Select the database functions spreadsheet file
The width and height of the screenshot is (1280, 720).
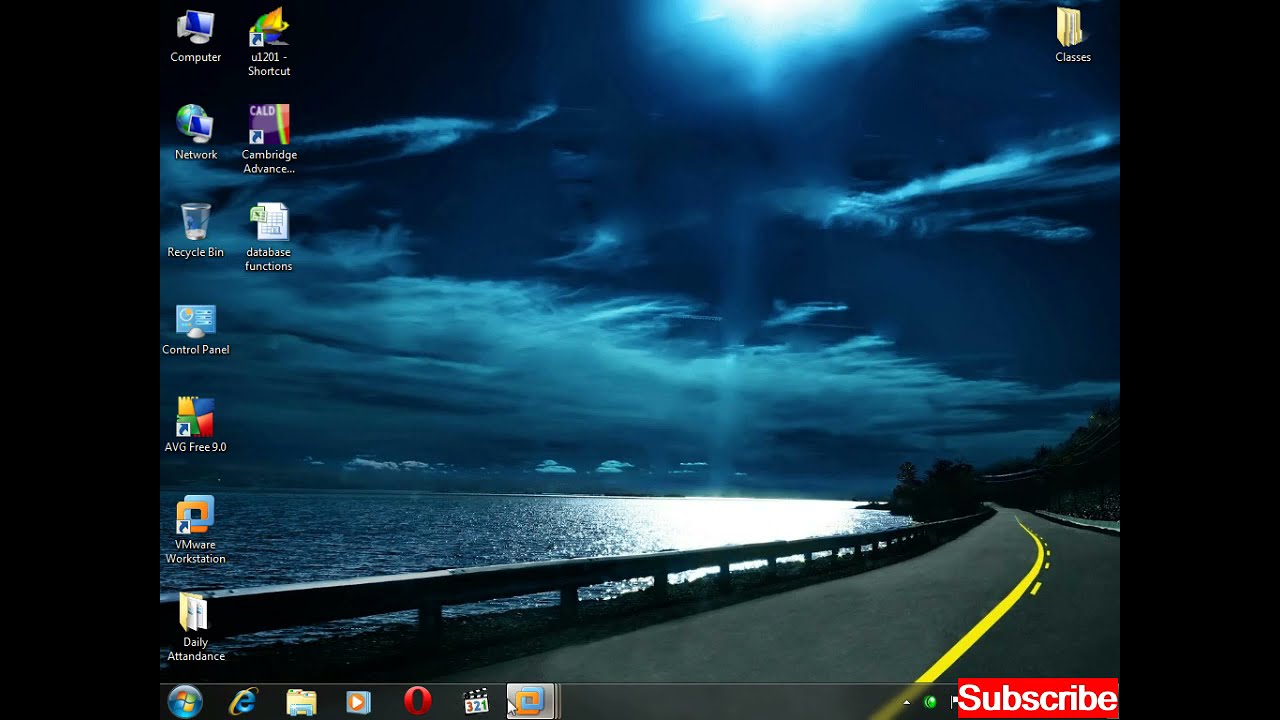tap(269, 238)
